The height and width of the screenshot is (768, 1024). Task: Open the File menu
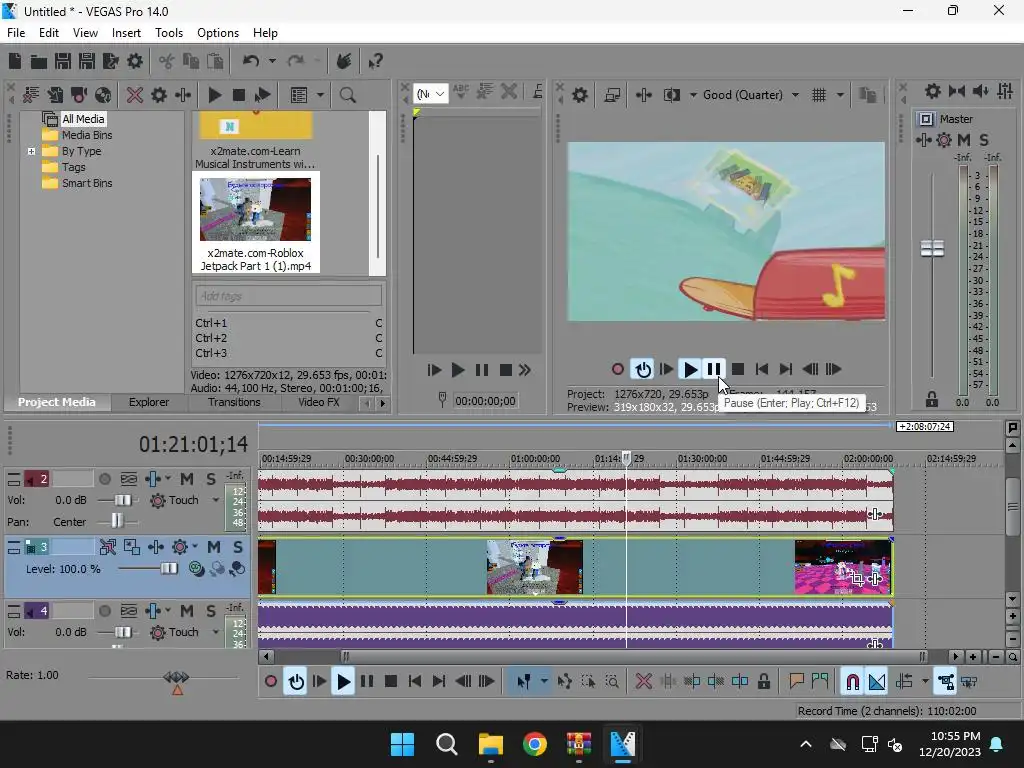tap(16, 33)
